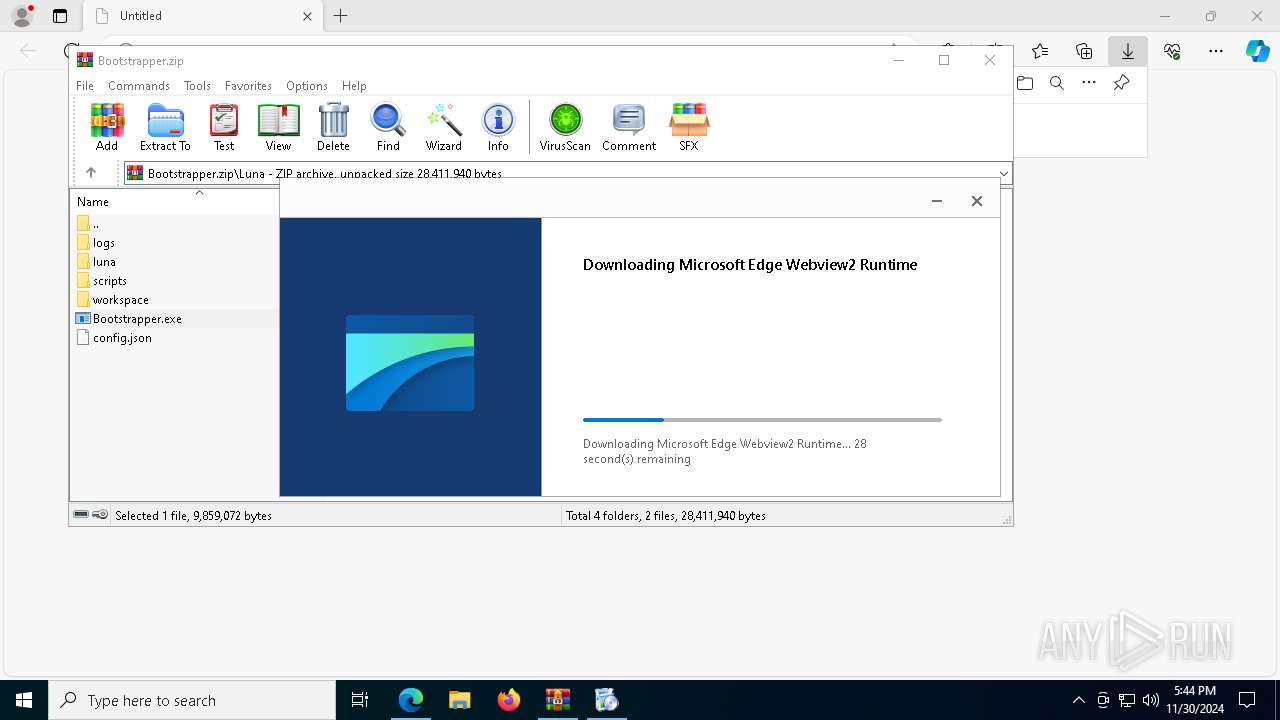1280x720 pixels.
Task: Open downloads panel more options
Action: [1089, 83]
